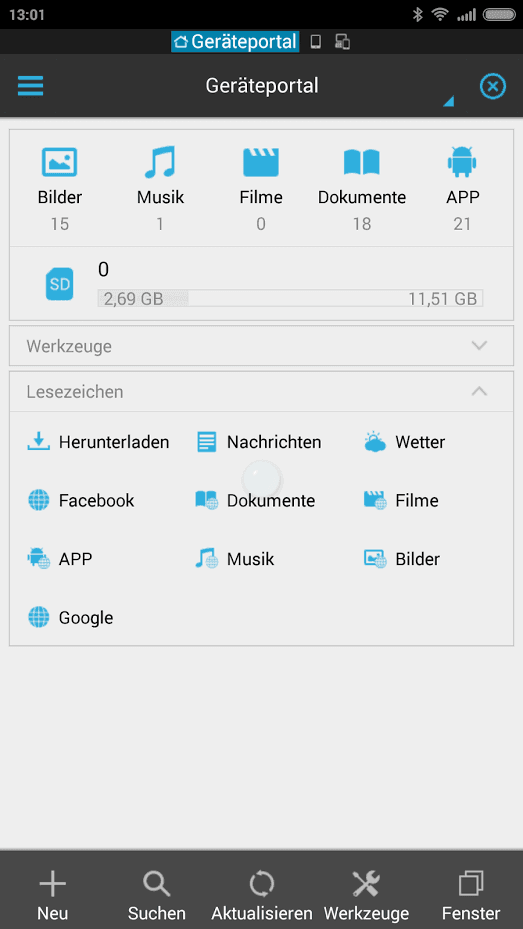
Task: Open Dokumente book icon in top row
Action: pos(362,162)
